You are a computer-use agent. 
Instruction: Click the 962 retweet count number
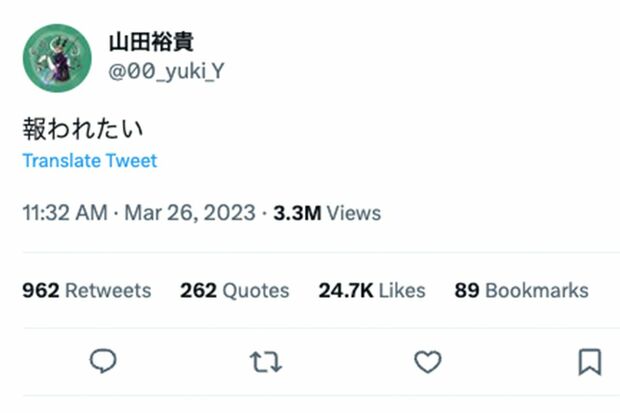pos(40,291)
